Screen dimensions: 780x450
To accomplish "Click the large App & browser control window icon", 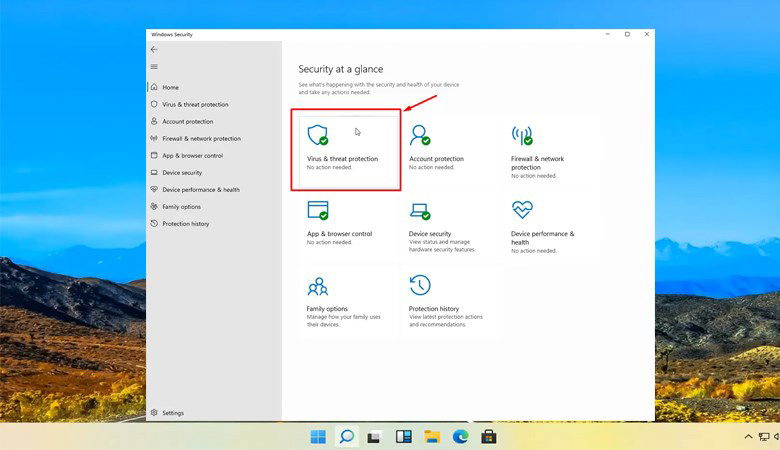I will [318, 210].
